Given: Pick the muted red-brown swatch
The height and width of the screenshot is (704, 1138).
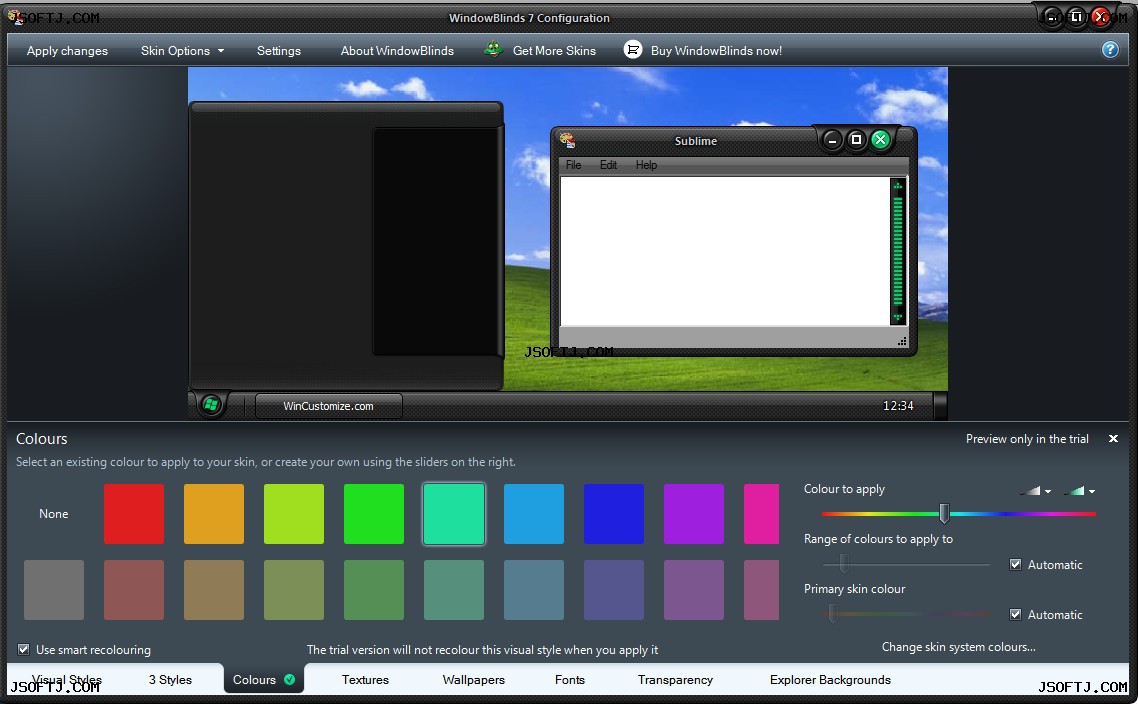Looking at the screenshot, I should point(134,590).
